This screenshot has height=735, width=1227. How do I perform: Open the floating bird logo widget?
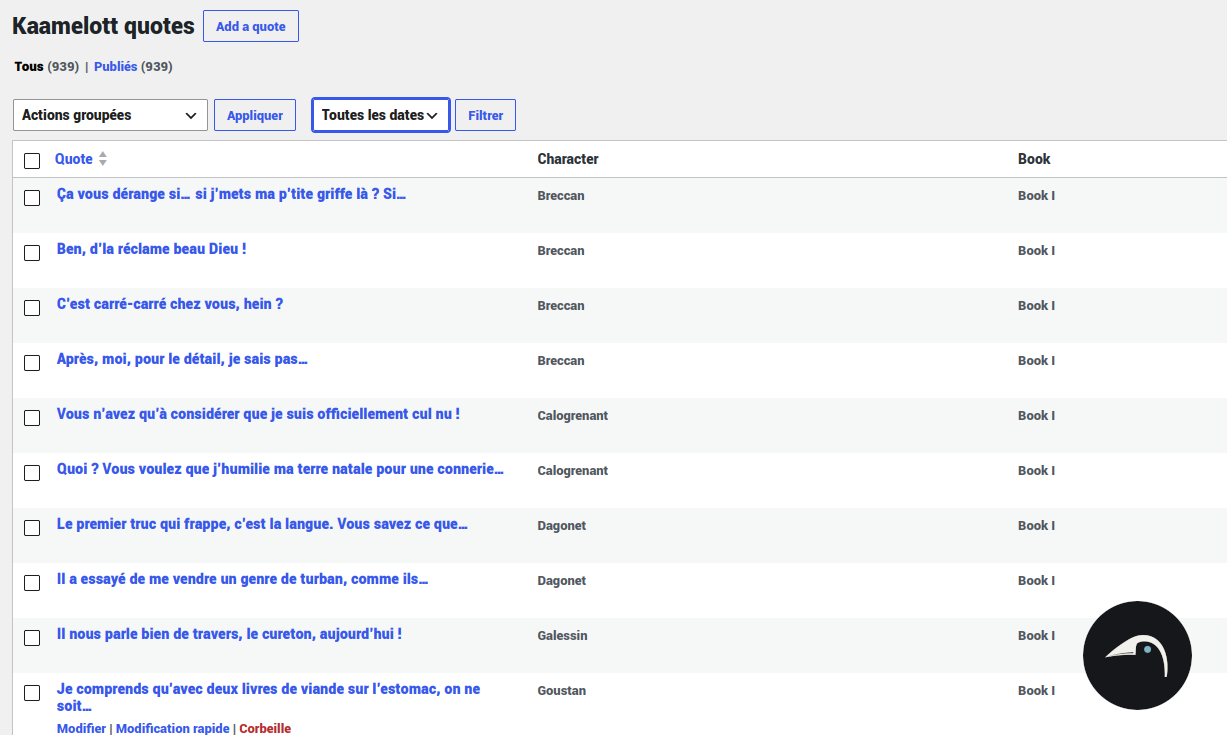coord(1137,656)
